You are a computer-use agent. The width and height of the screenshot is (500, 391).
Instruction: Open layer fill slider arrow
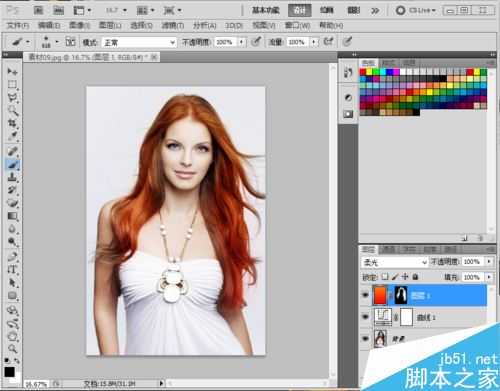[x=489, y=277]
